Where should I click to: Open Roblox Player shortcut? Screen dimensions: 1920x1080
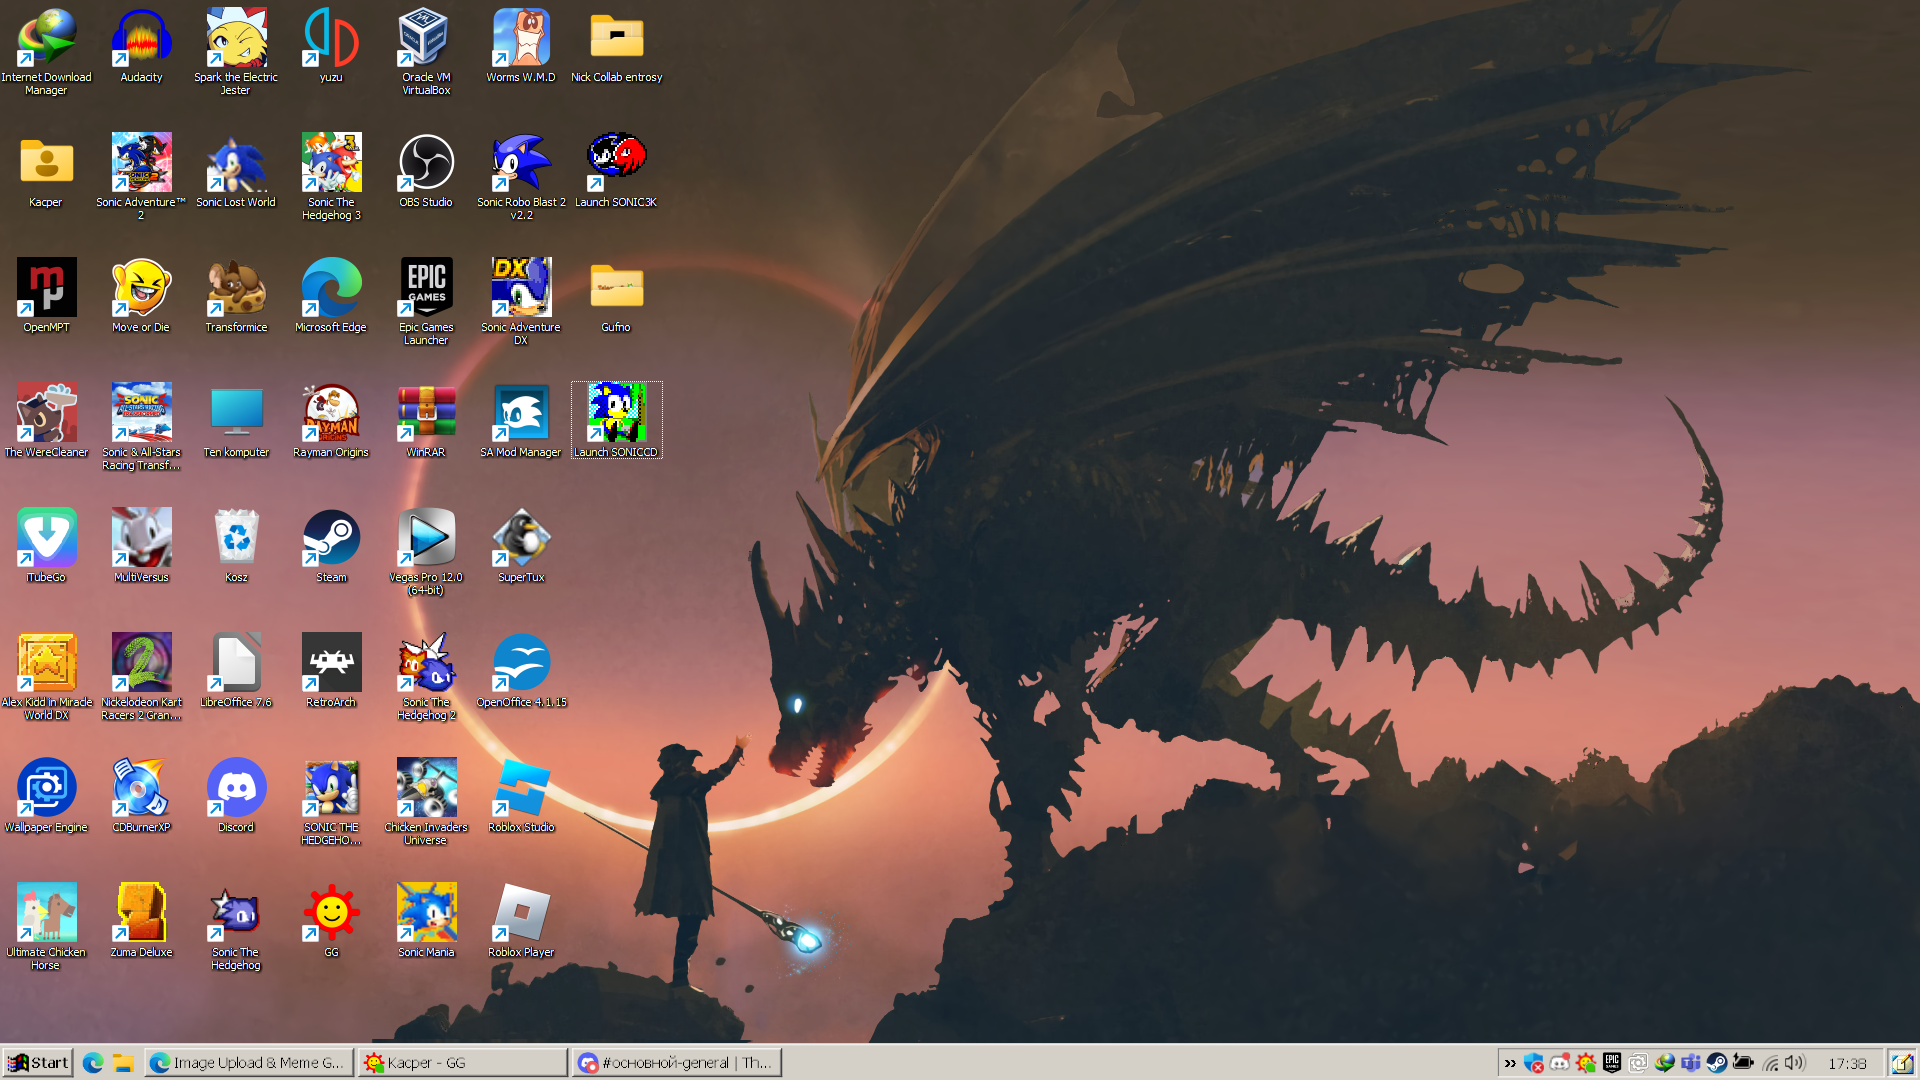(x=521, y=921)
